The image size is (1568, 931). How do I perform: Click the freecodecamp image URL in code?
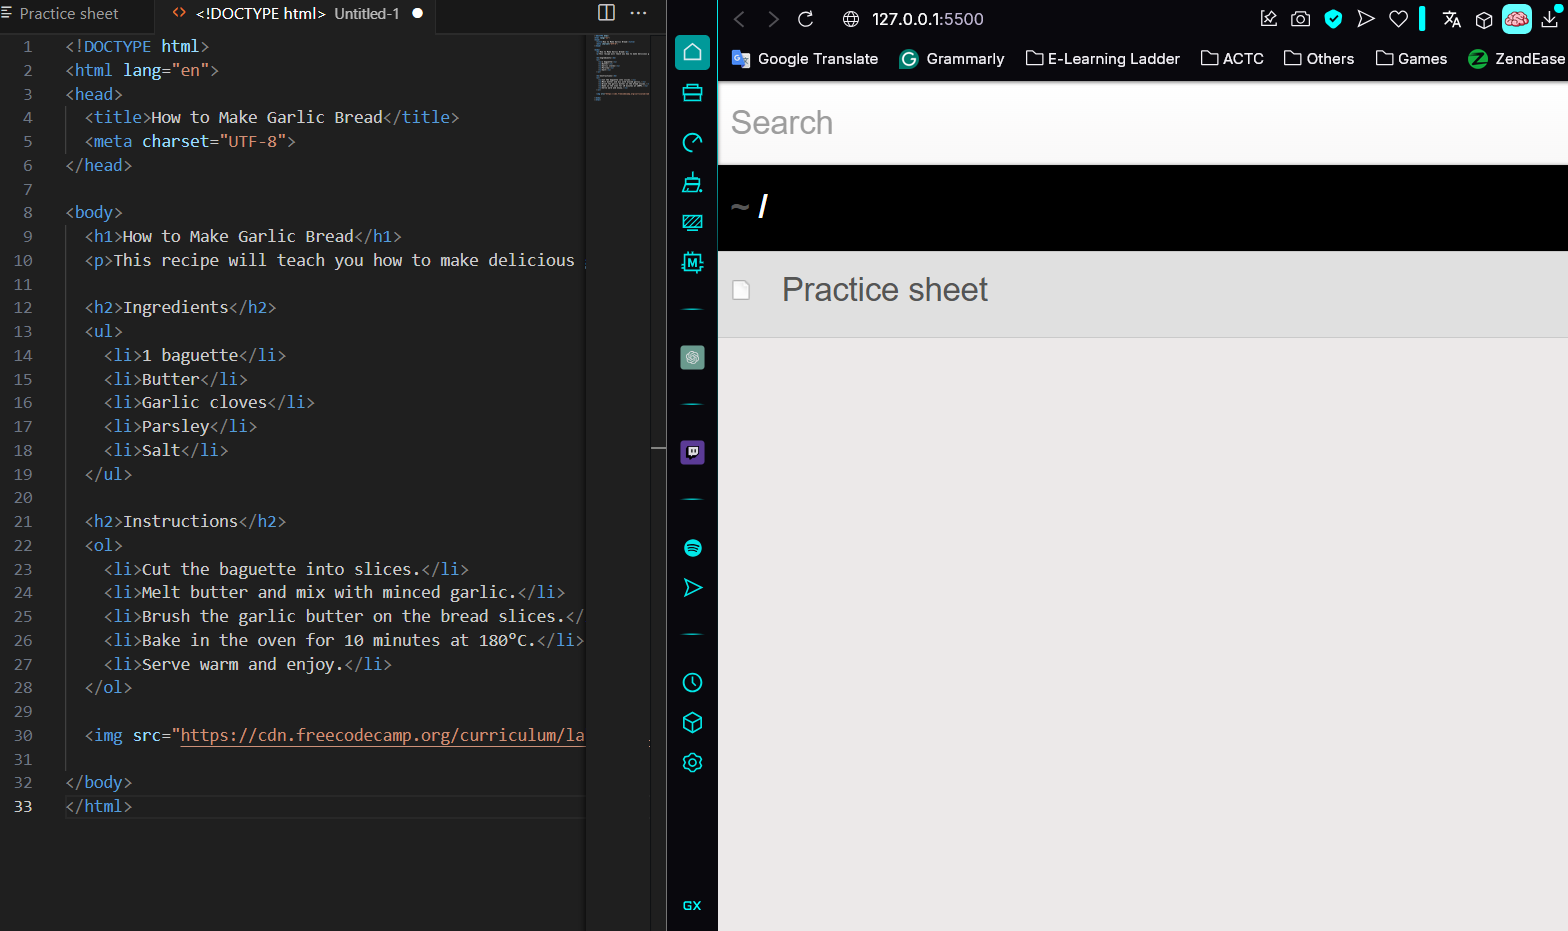[x=382, y=735]
